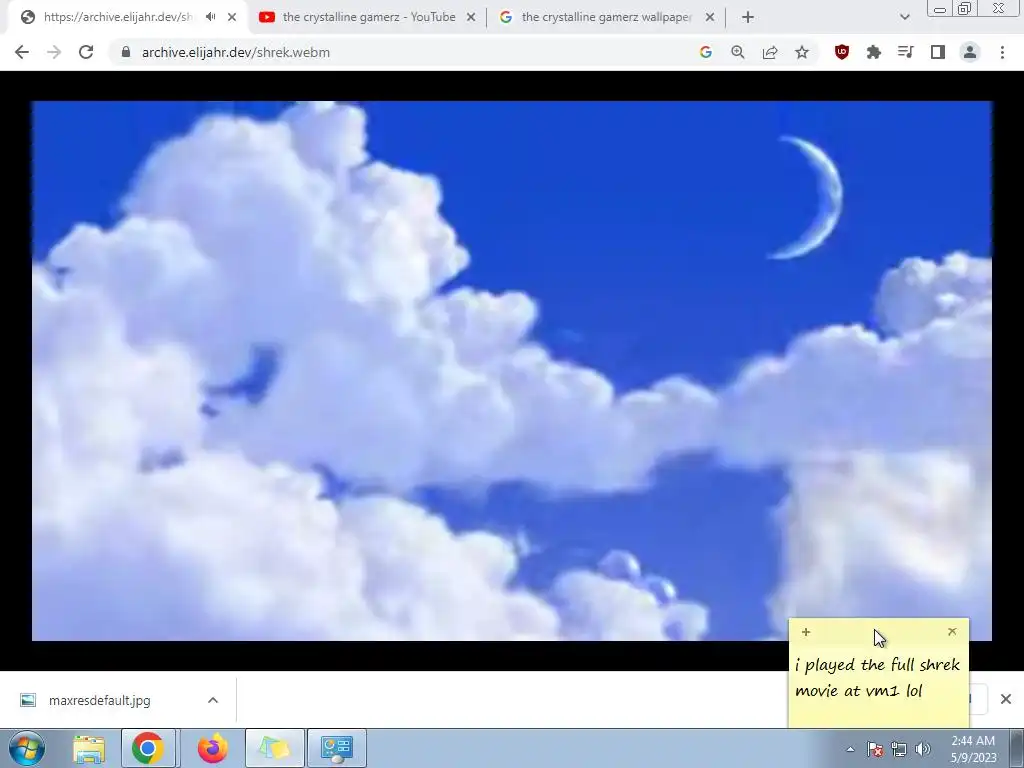Viewport: 1024px width, 768px height.
Task: Open the uBlock Origin extension
Action: tap(842, 52)
